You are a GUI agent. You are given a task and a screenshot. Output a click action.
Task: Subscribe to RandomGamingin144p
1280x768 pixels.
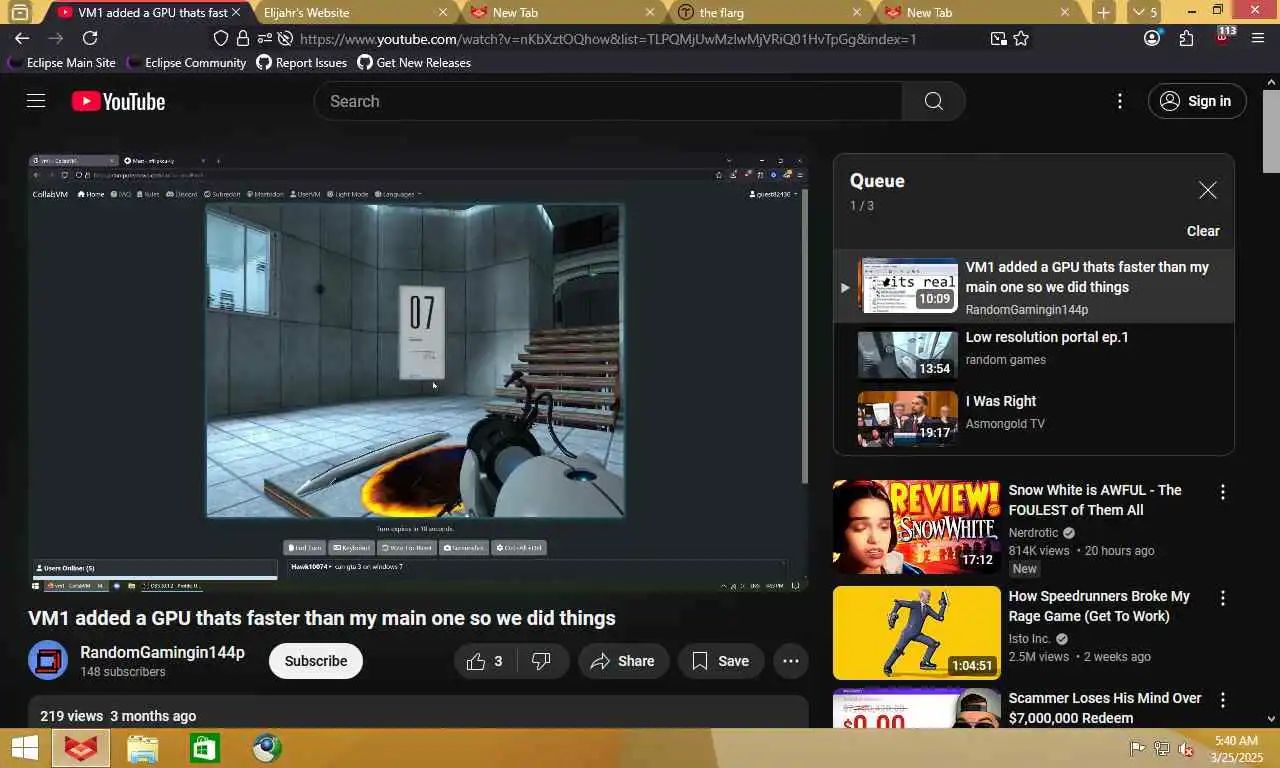pyautogui.click(x=316, y=661)
